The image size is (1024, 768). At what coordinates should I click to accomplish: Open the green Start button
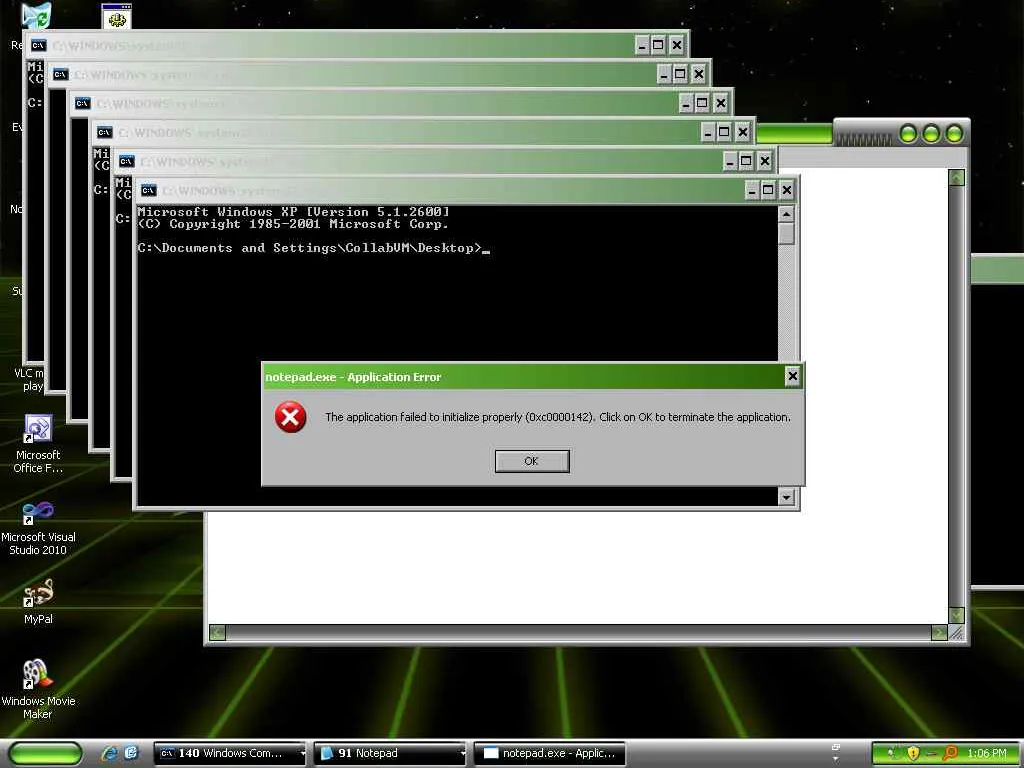[x=46, y=753]
